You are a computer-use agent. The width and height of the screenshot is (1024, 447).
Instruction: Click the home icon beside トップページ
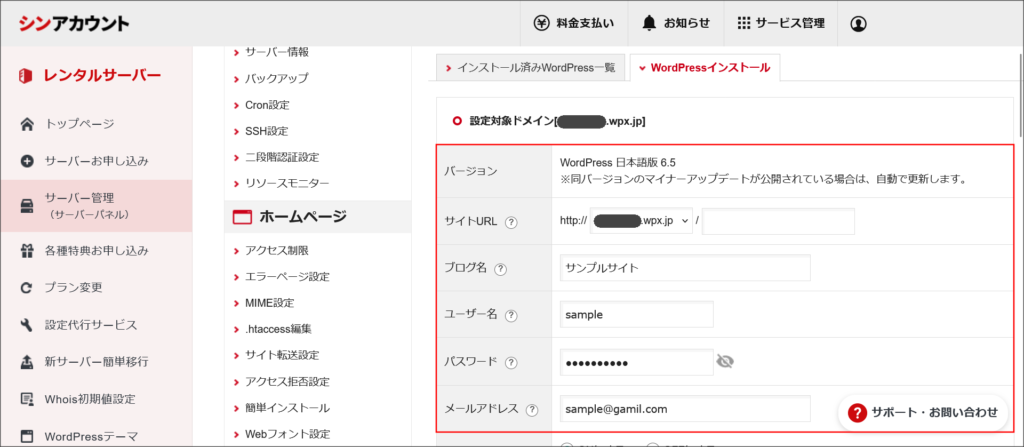[x=27, y=124]
